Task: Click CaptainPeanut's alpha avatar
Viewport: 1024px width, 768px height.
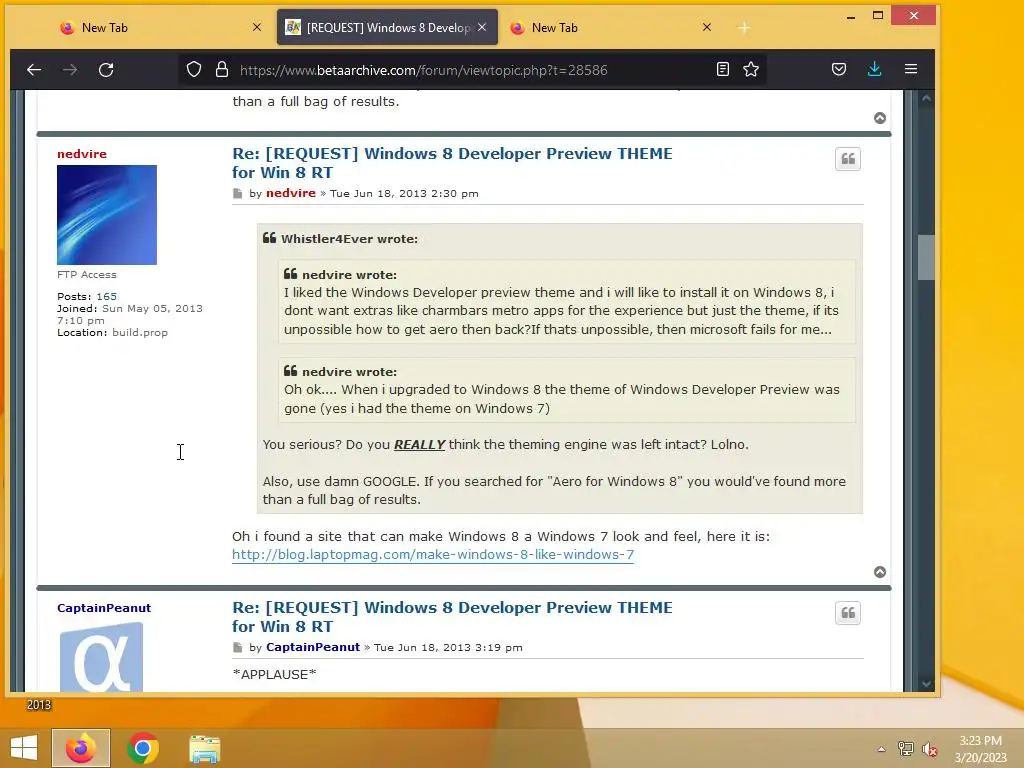Action: 101,656
